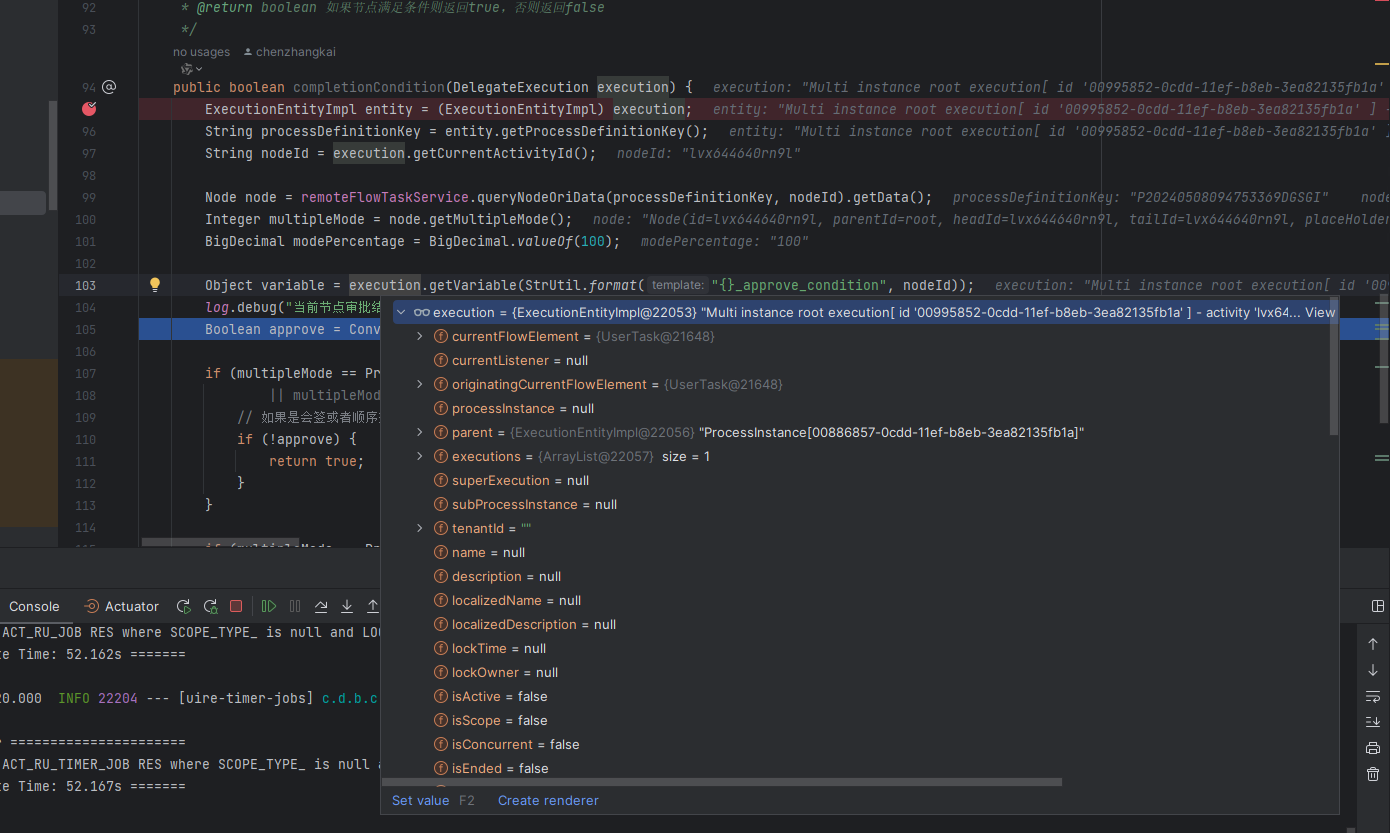
Task: Toggle the breakpoint on line 95
Action: click(x=89, y=108)
